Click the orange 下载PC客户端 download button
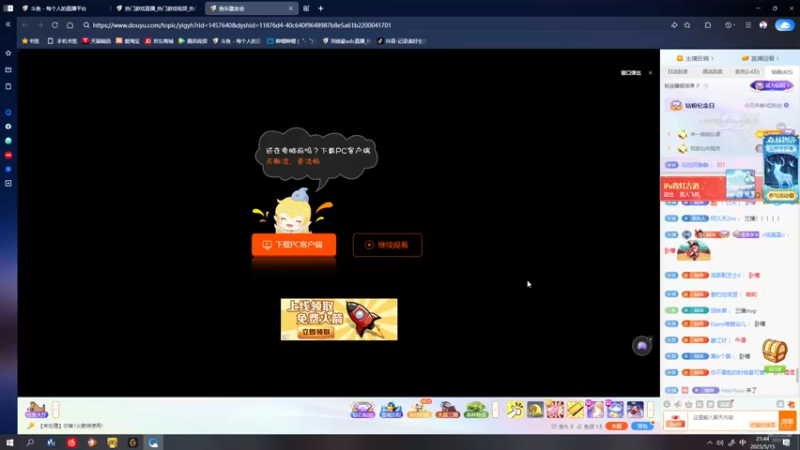 click(x=294, y=245)
